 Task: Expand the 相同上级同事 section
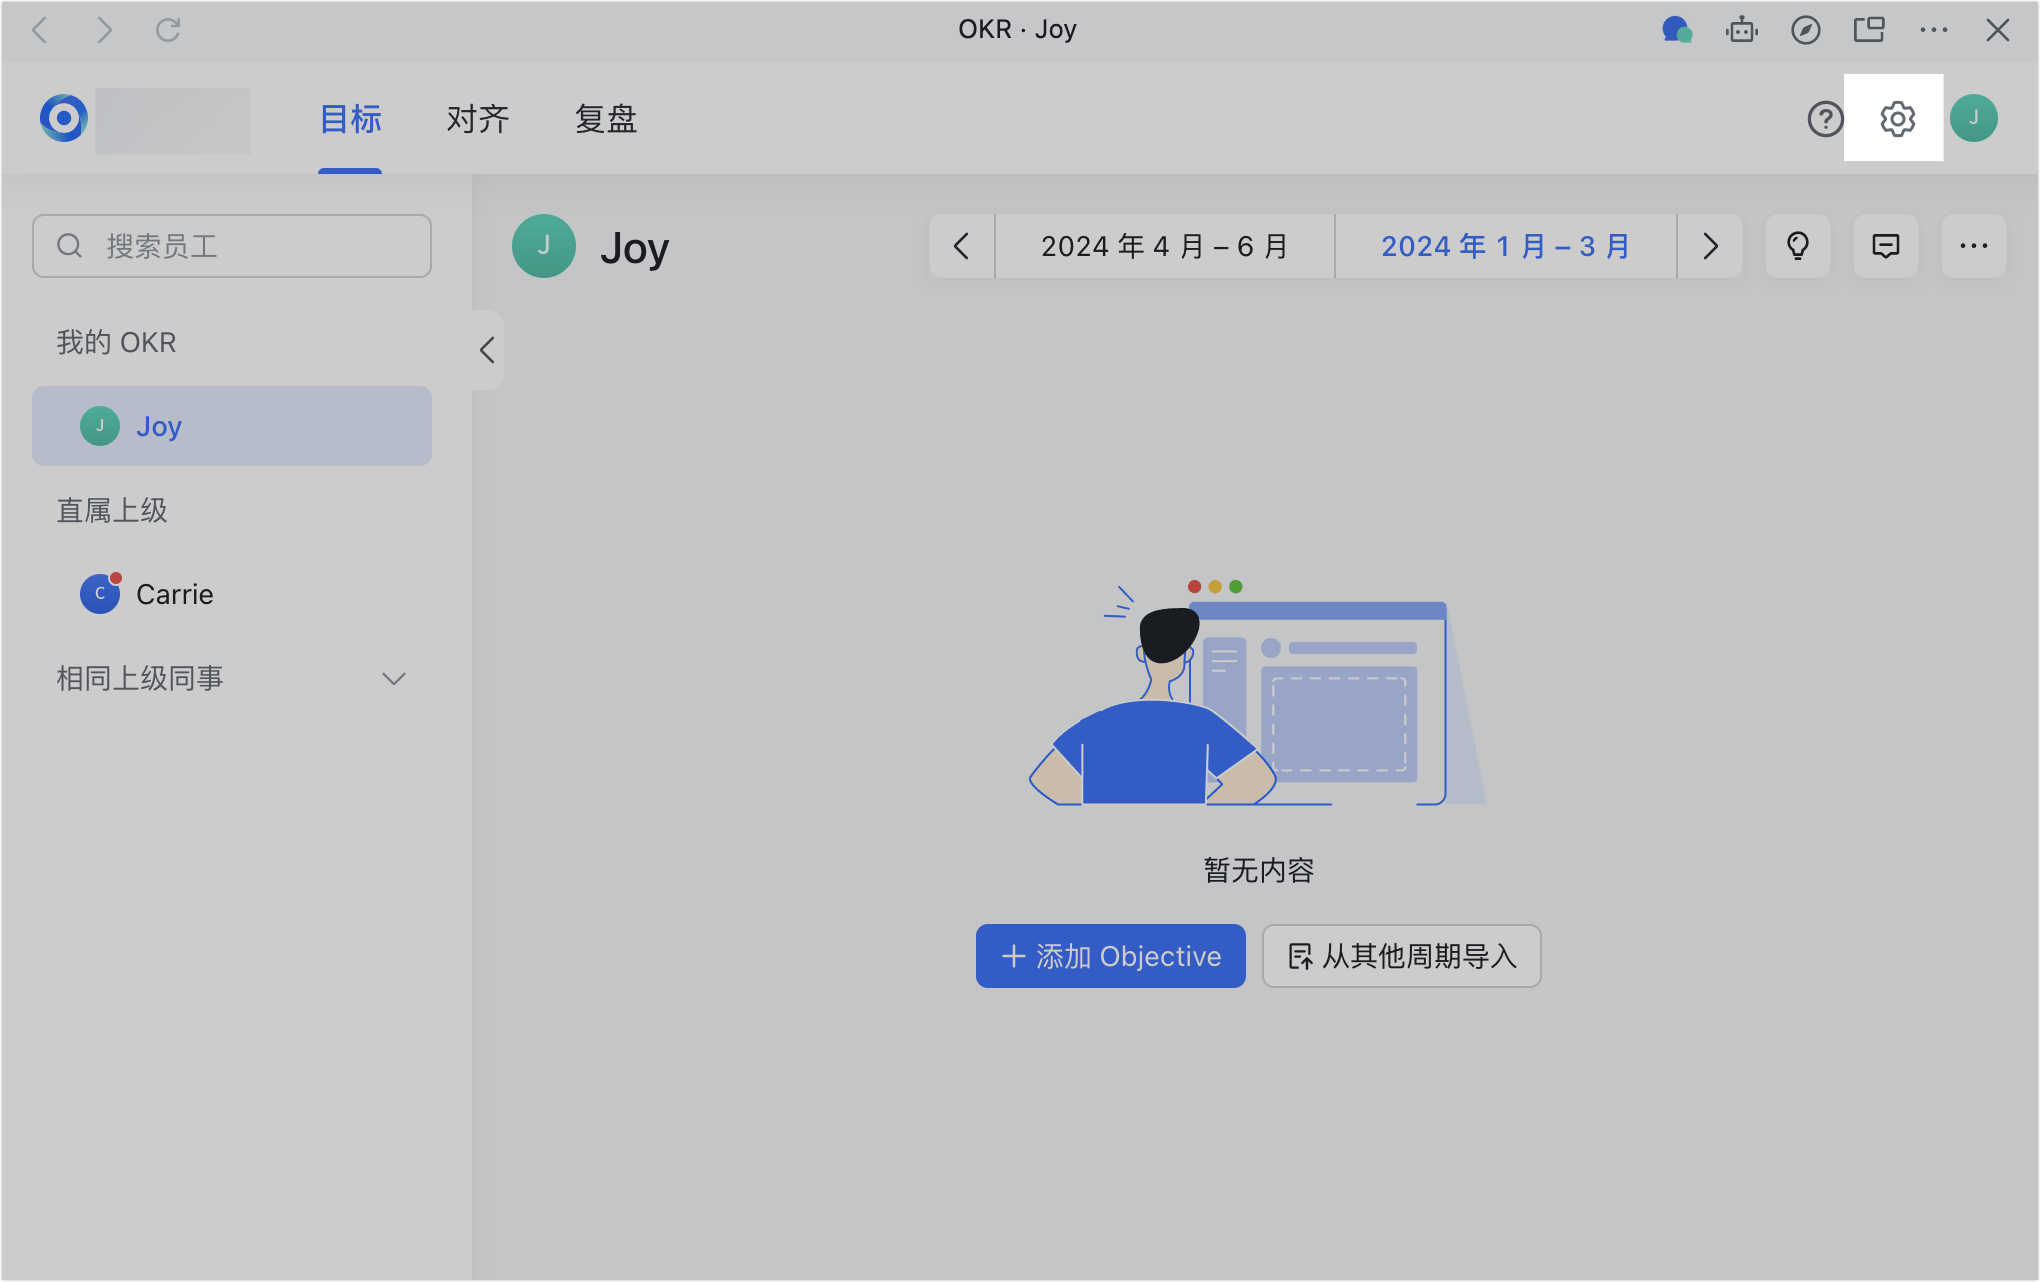(394, 679)
